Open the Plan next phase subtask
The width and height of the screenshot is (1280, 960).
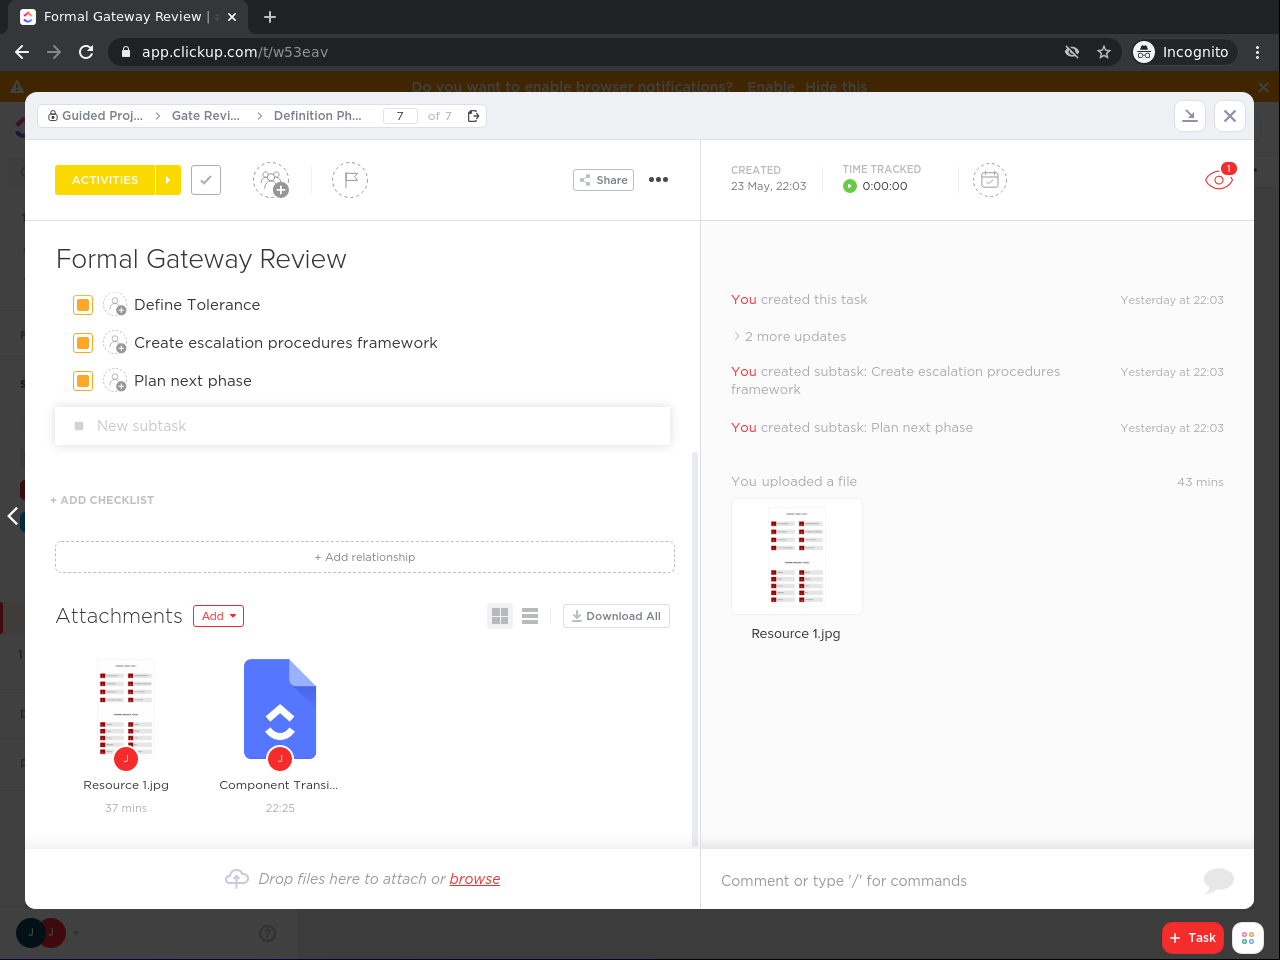point(193,381)
